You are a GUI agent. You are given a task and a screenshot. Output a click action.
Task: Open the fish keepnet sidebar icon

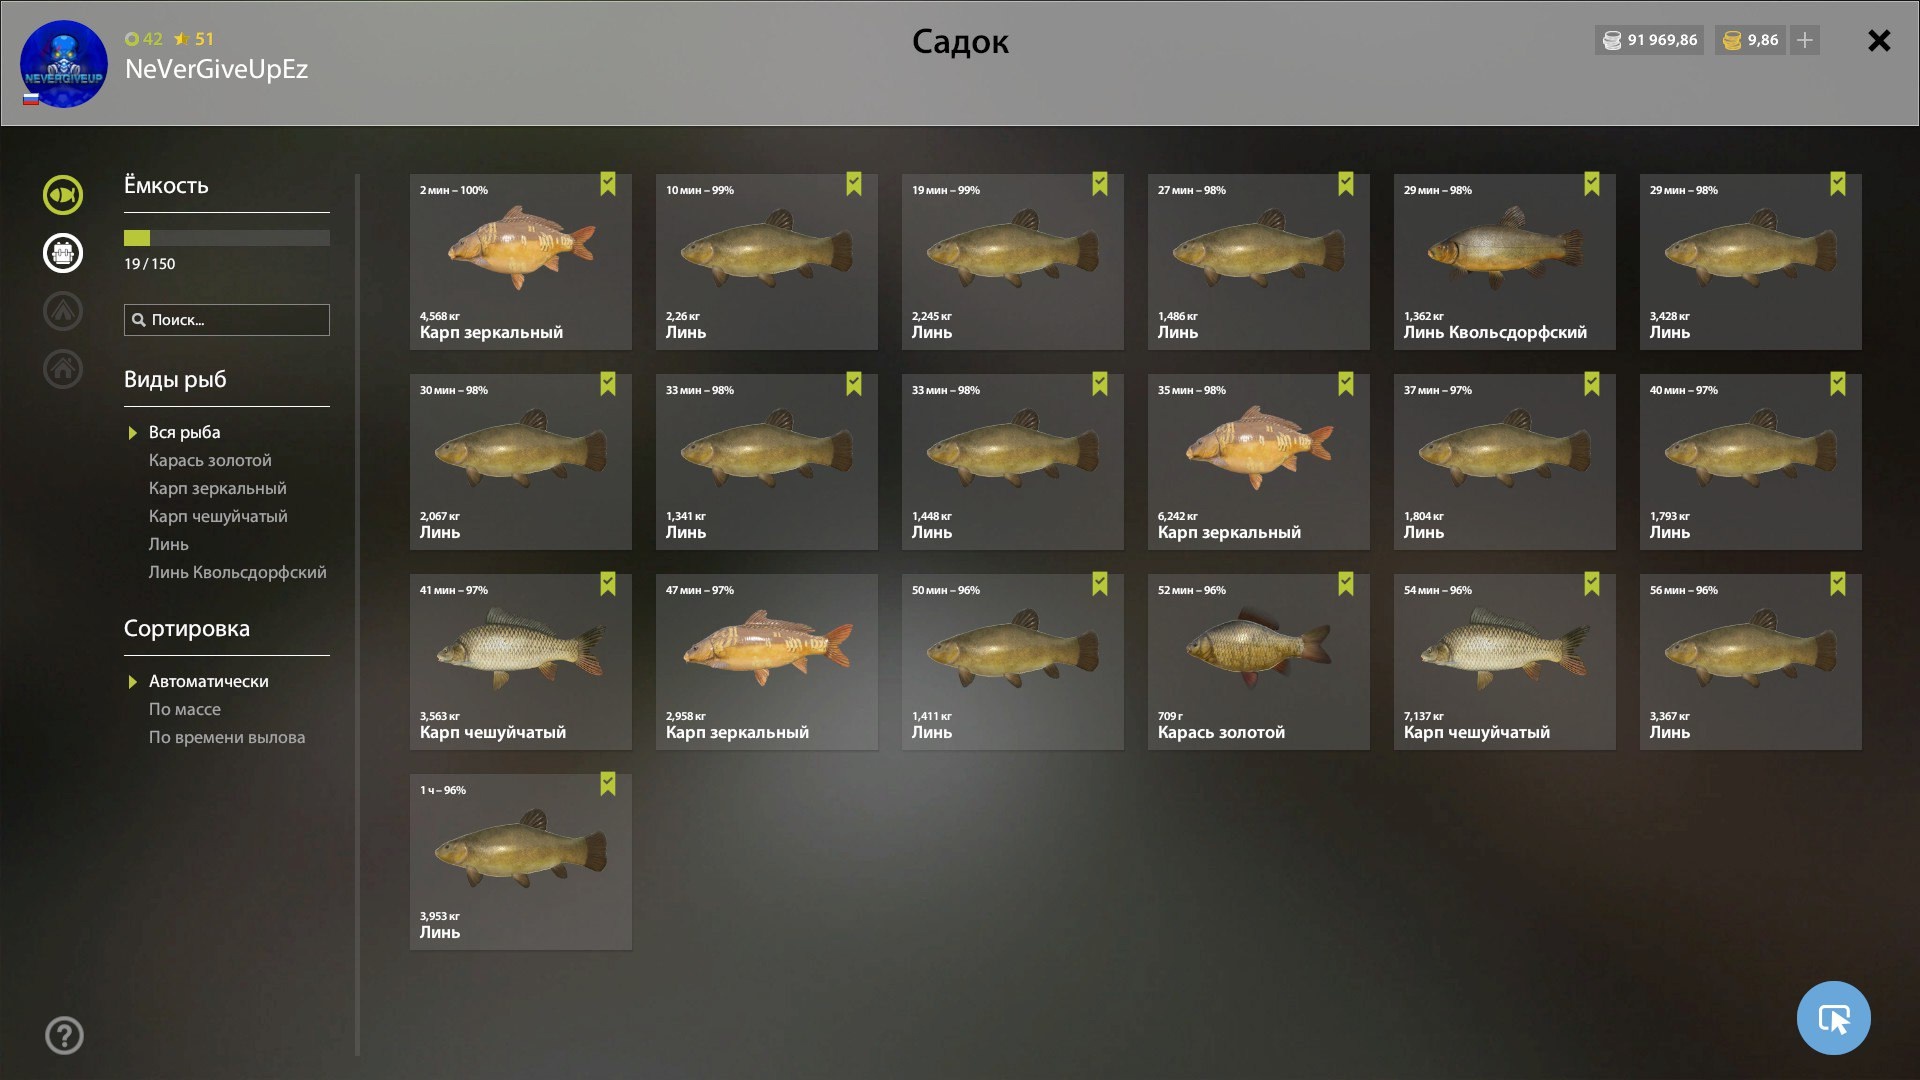(63, 195)
